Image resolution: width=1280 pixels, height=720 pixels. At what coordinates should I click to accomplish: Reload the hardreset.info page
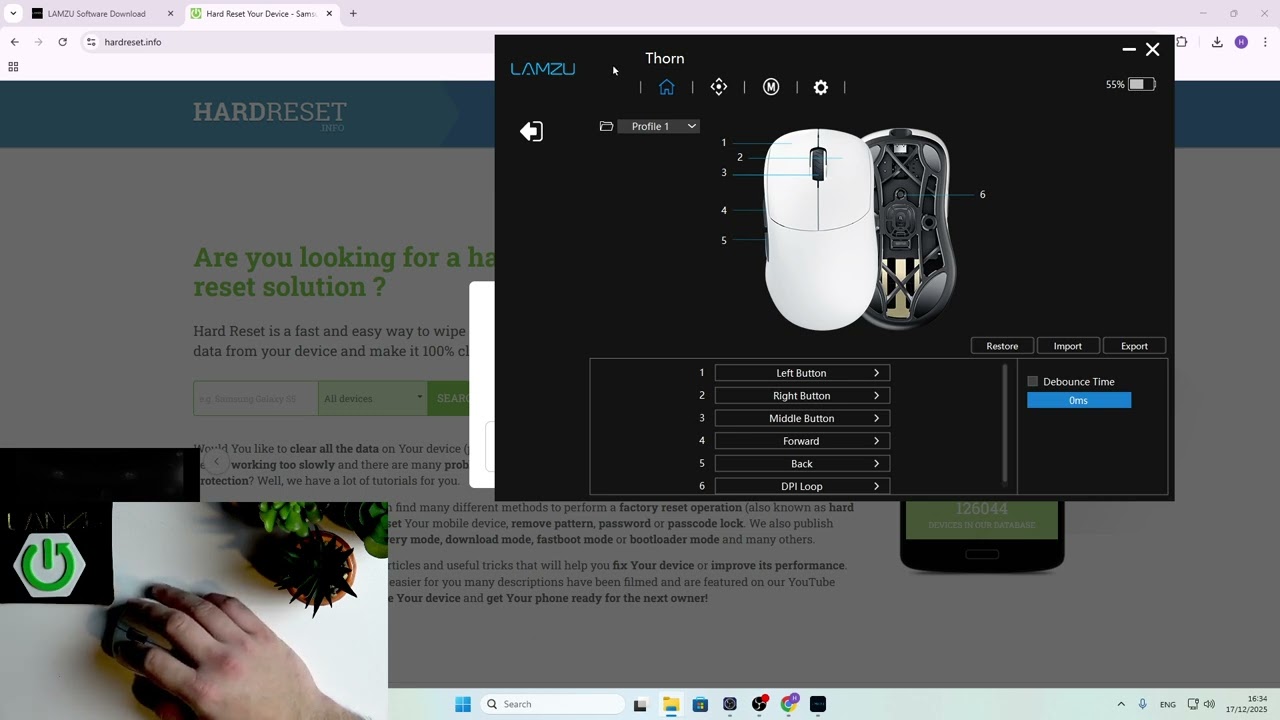coord(62,42)
